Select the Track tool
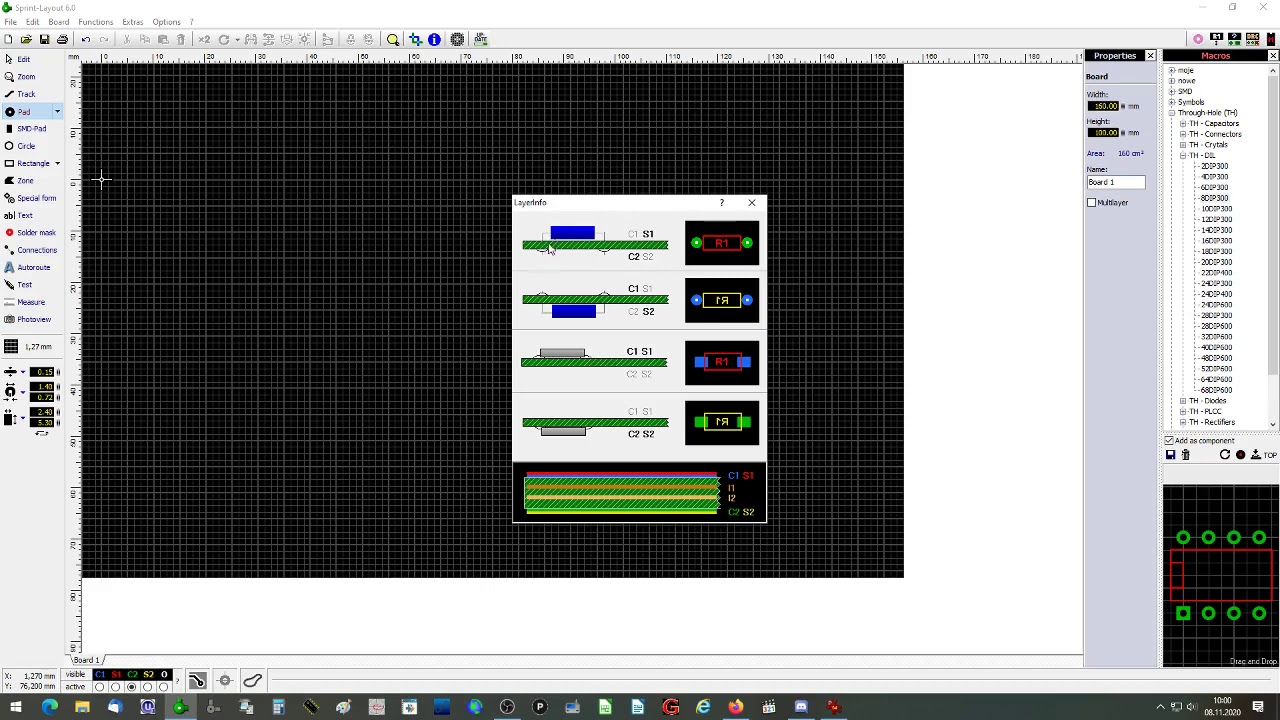 pyautogui.click(x=20, y=94)
